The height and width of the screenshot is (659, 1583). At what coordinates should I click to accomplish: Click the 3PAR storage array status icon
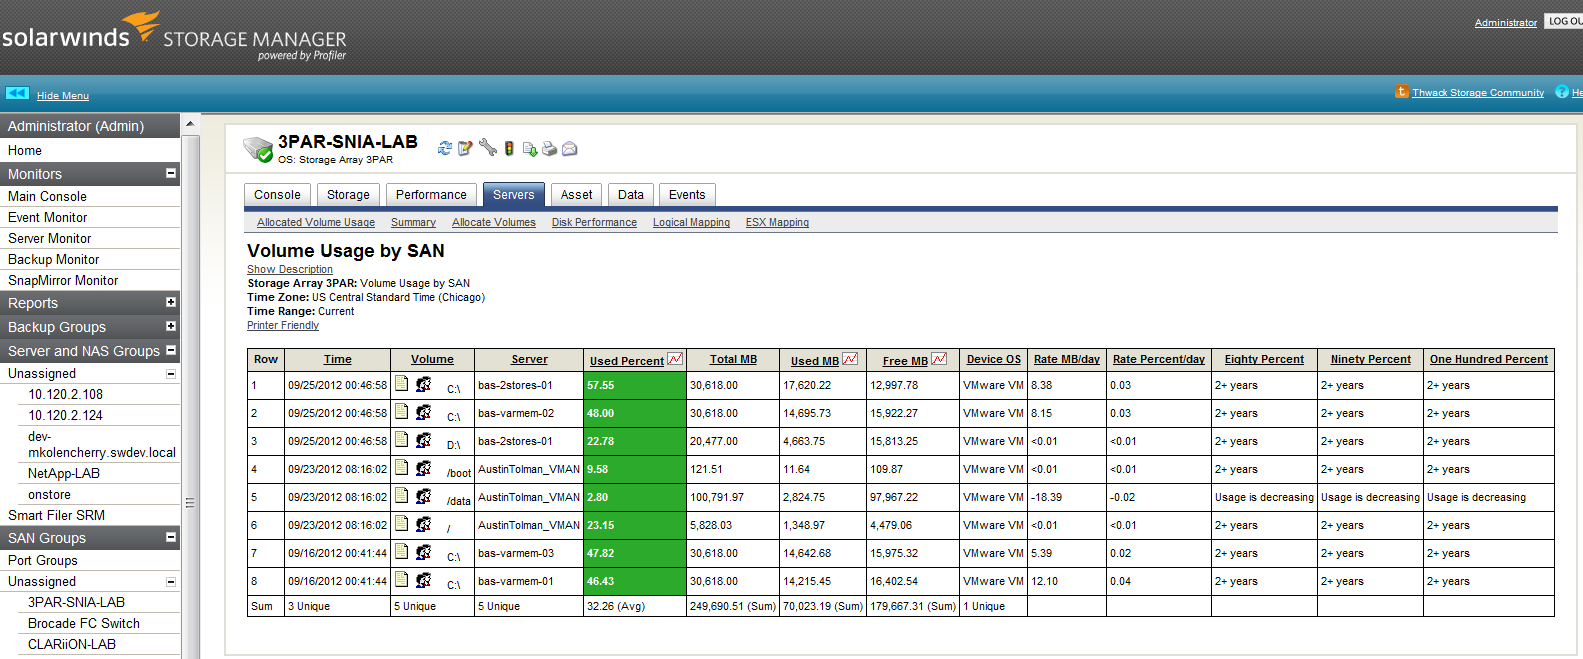pos(258,150)
